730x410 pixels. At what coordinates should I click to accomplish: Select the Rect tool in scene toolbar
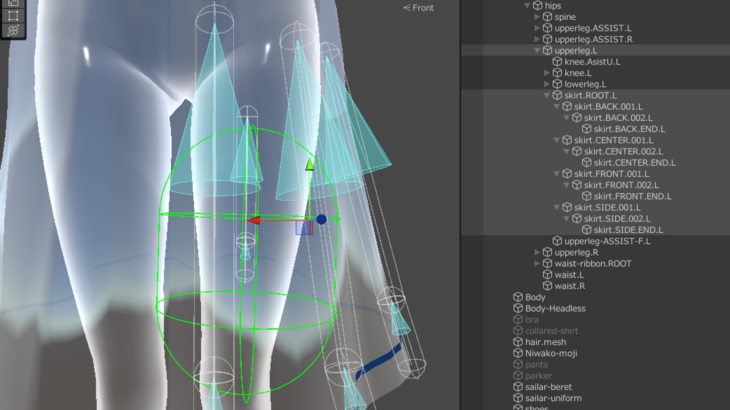(x=12, y=16)
